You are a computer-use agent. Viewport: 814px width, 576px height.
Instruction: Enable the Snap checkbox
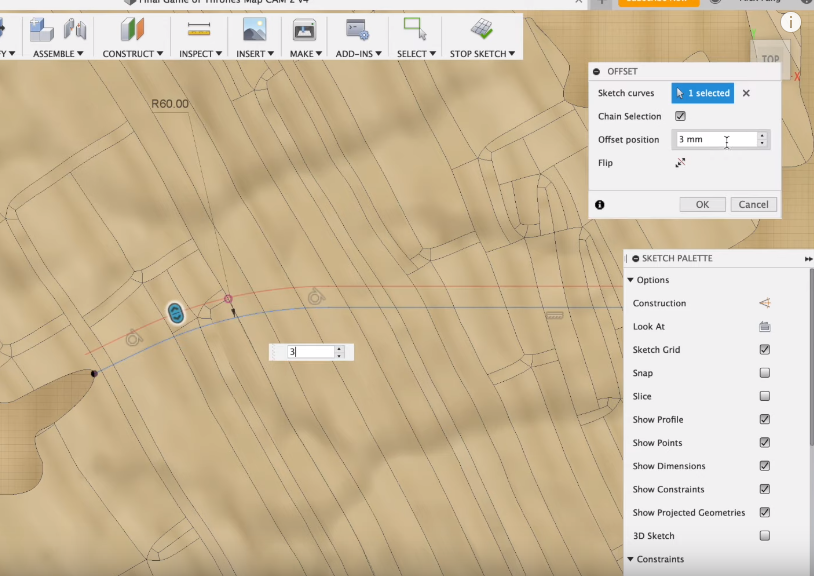tap(765, 373)
